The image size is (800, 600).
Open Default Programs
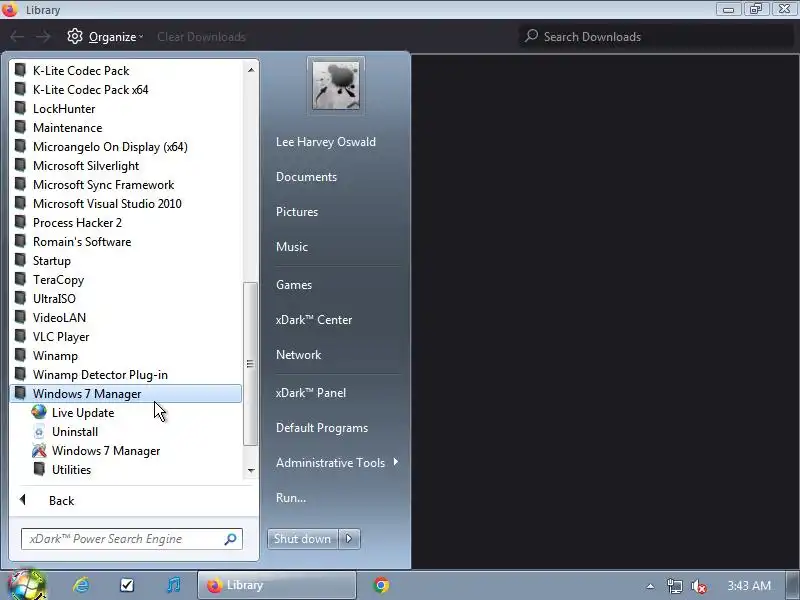(x=322, y=428)
